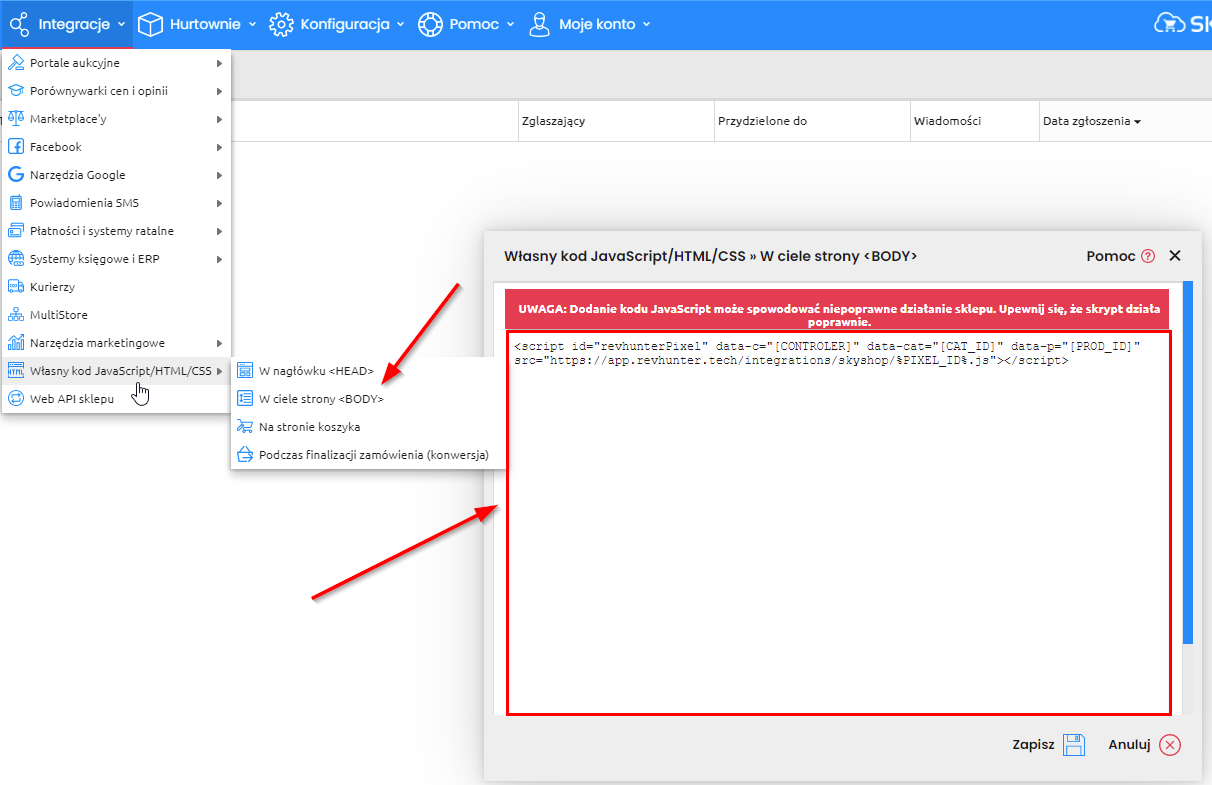Click the Na stronie koszyka cart icon
The height and width of the screenshot is (785, 1212).
[x=245, y=427]
